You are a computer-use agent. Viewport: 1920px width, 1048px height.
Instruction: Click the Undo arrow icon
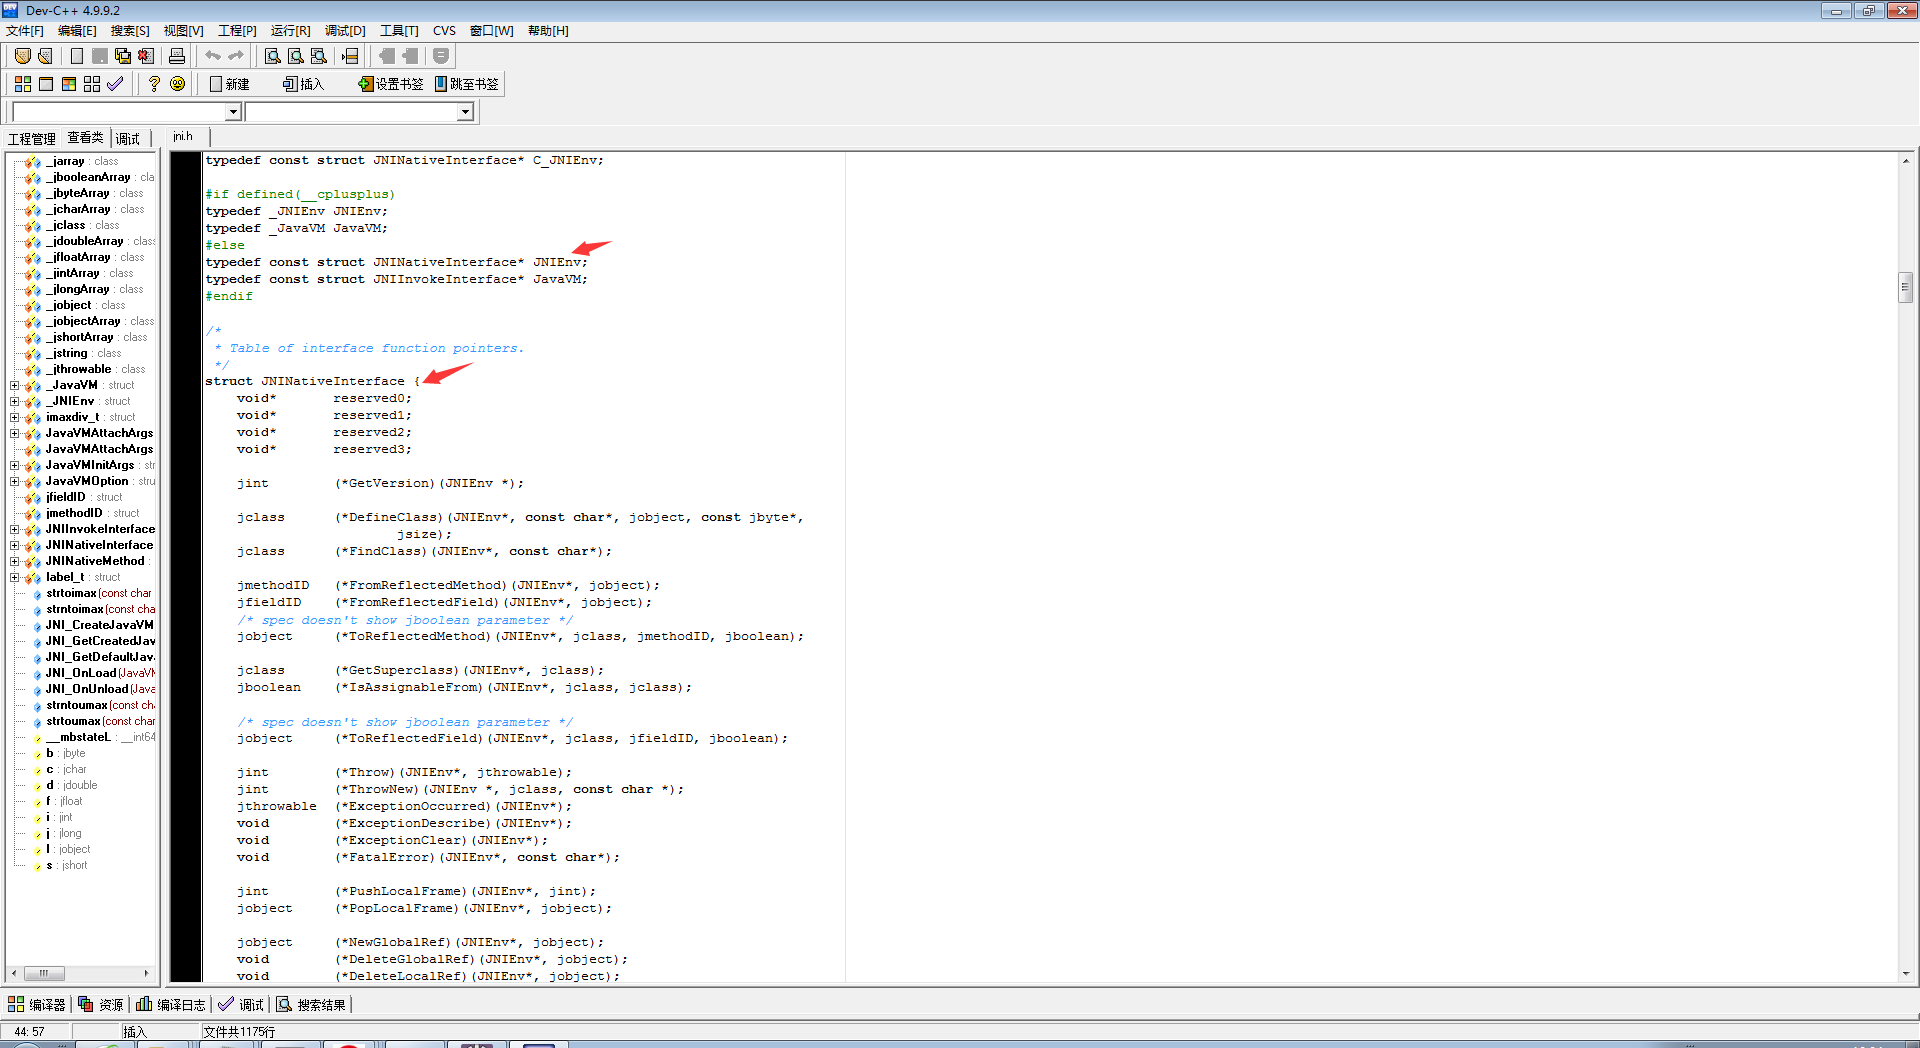[x=213, y=56]
